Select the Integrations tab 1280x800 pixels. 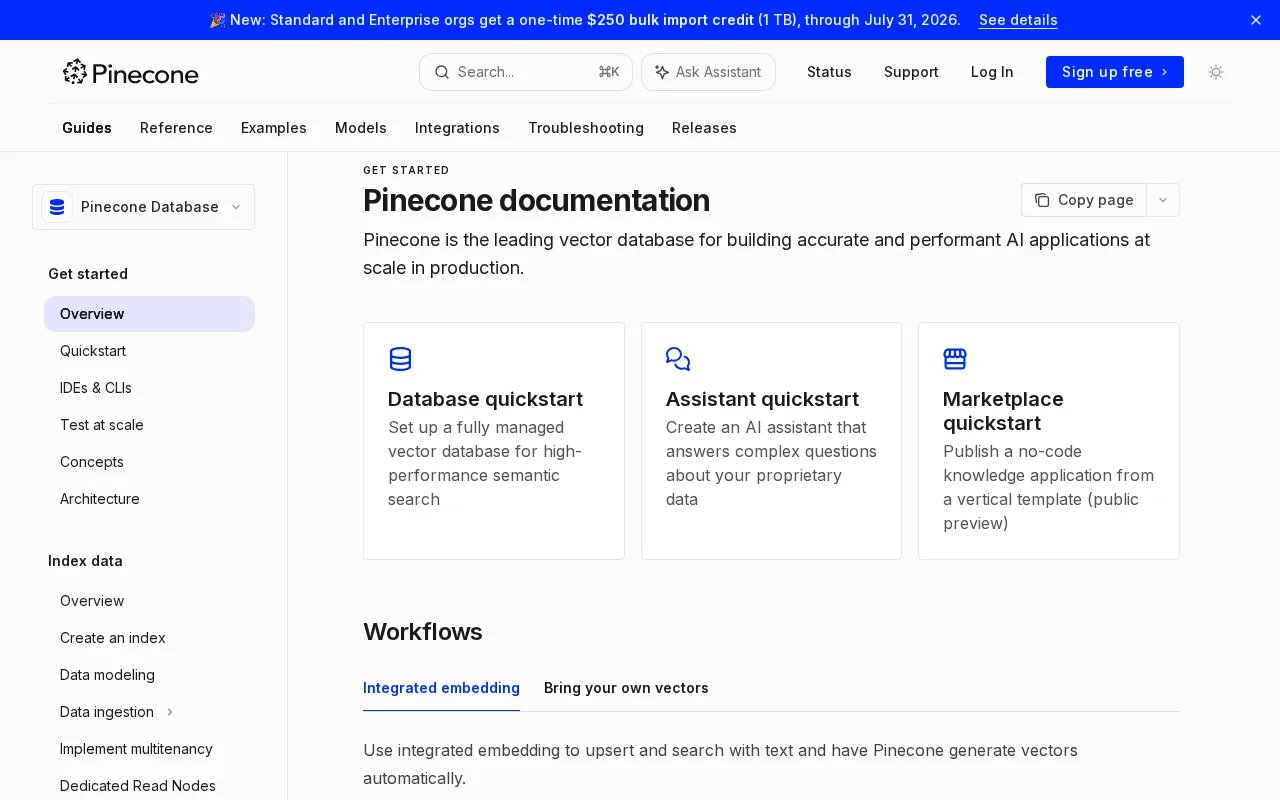click(x=457, y=128)
